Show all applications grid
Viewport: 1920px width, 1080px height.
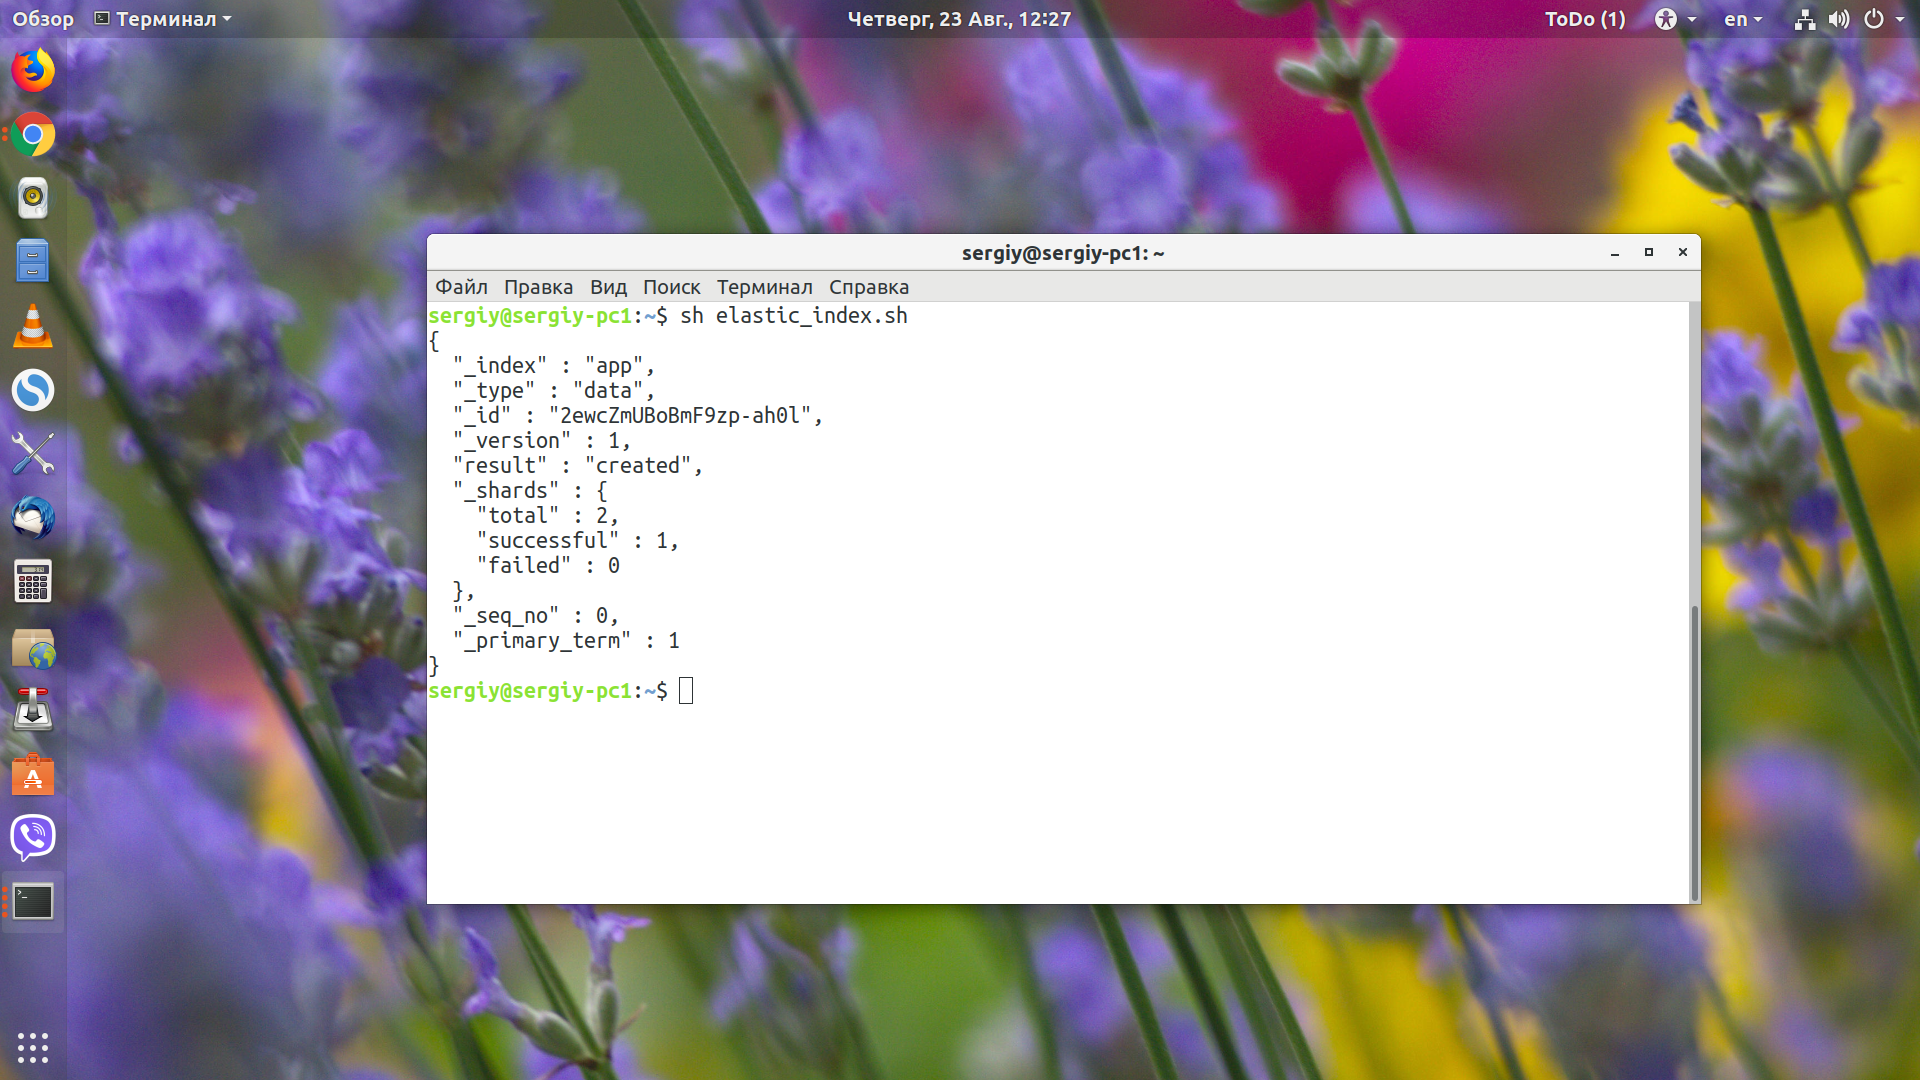click(33, 1047)
